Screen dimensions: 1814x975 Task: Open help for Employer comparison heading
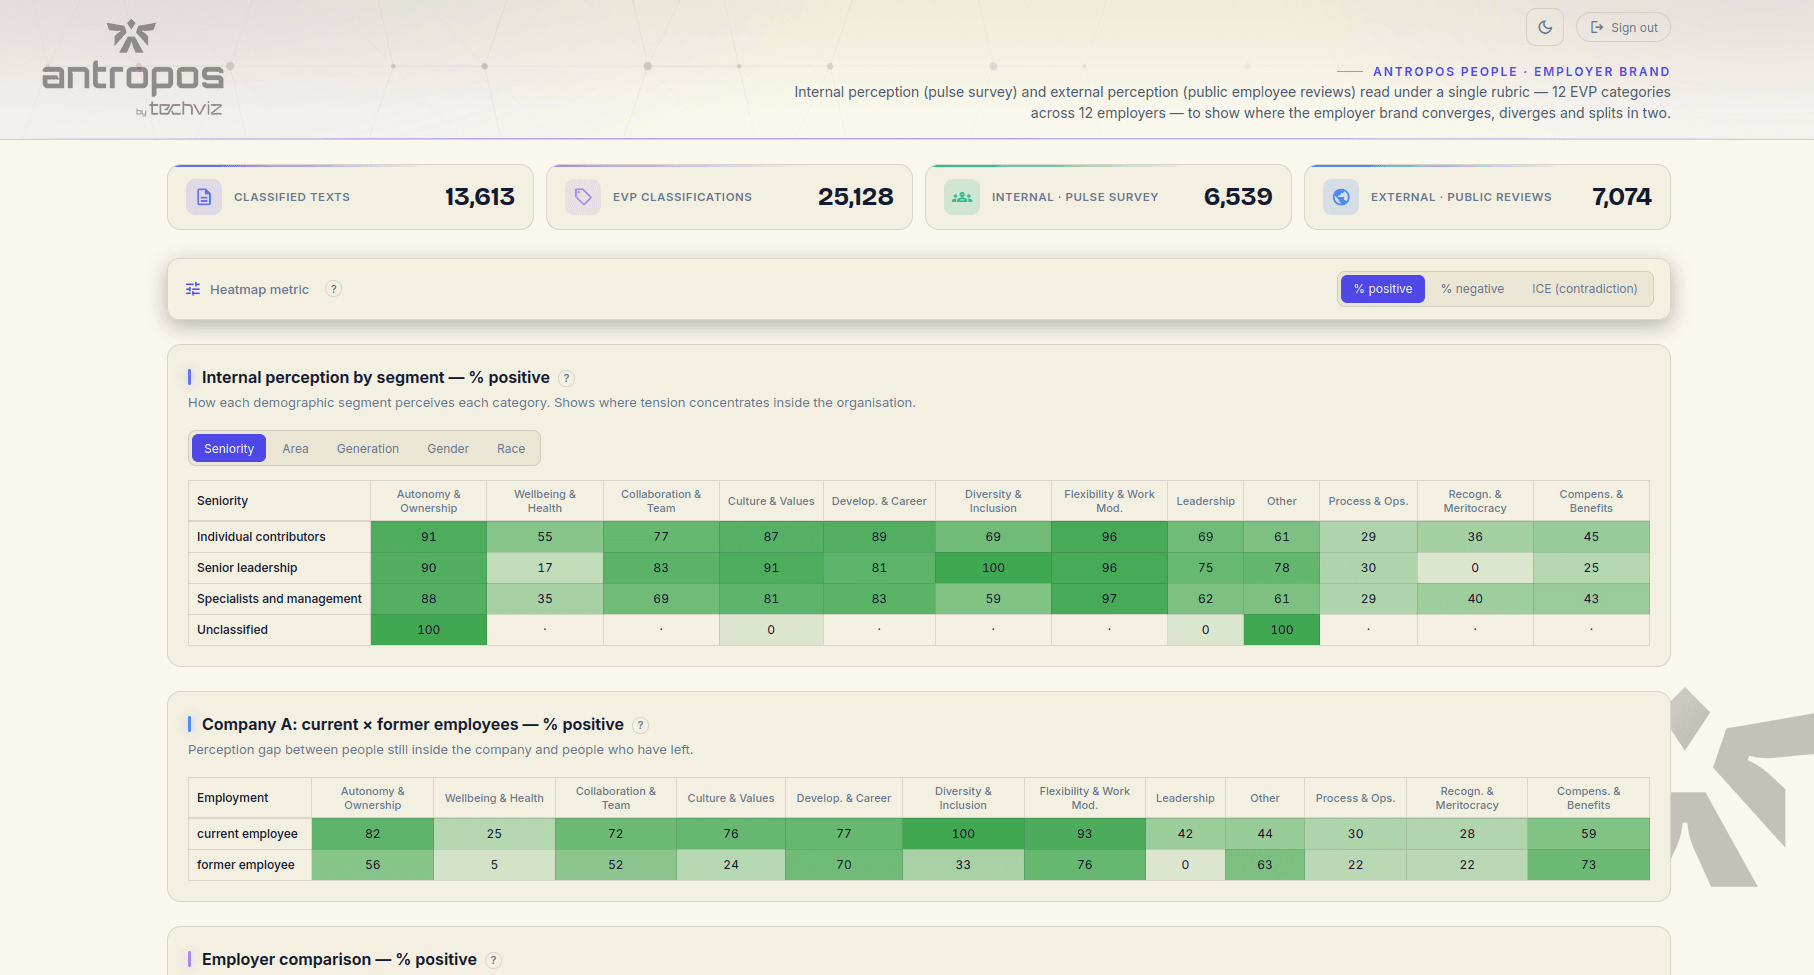coord(494,960)
